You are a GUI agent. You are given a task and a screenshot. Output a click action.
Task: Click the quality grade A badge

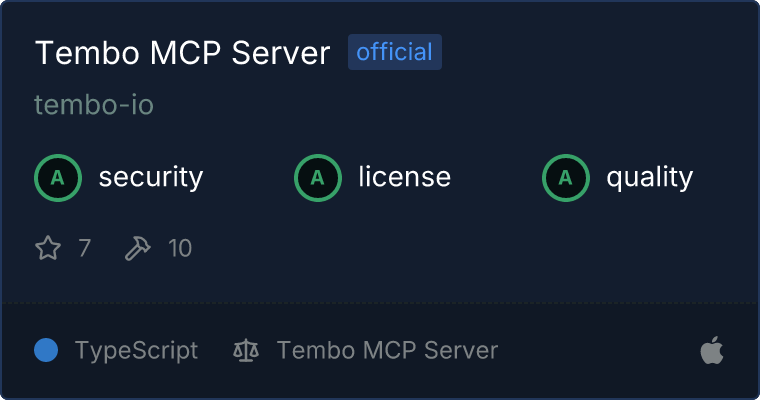pos(566,178)
